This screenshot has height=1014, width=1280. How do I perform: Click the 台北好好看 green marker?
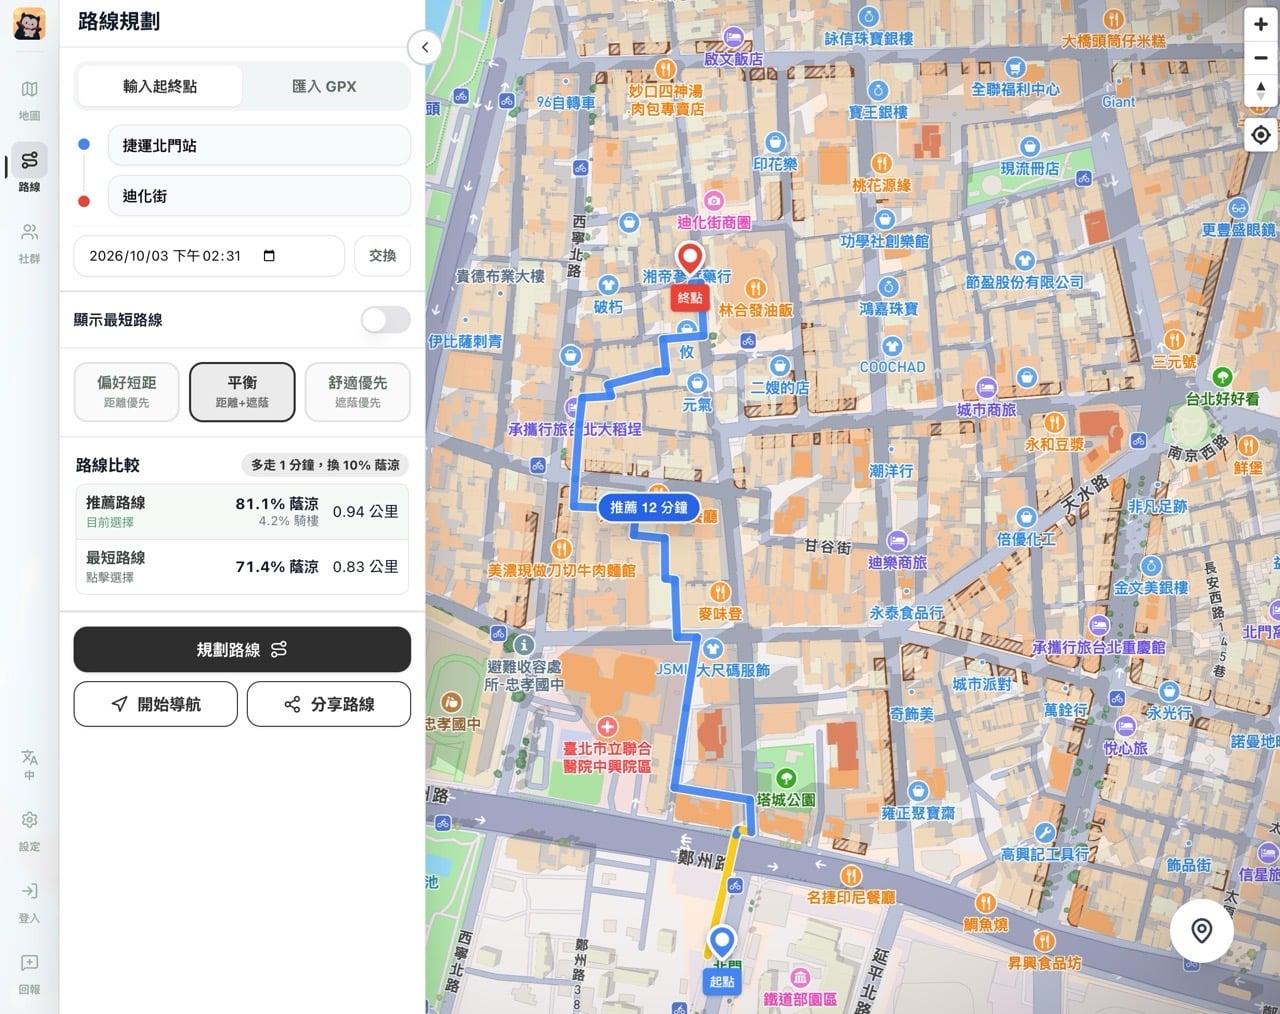1221,377
